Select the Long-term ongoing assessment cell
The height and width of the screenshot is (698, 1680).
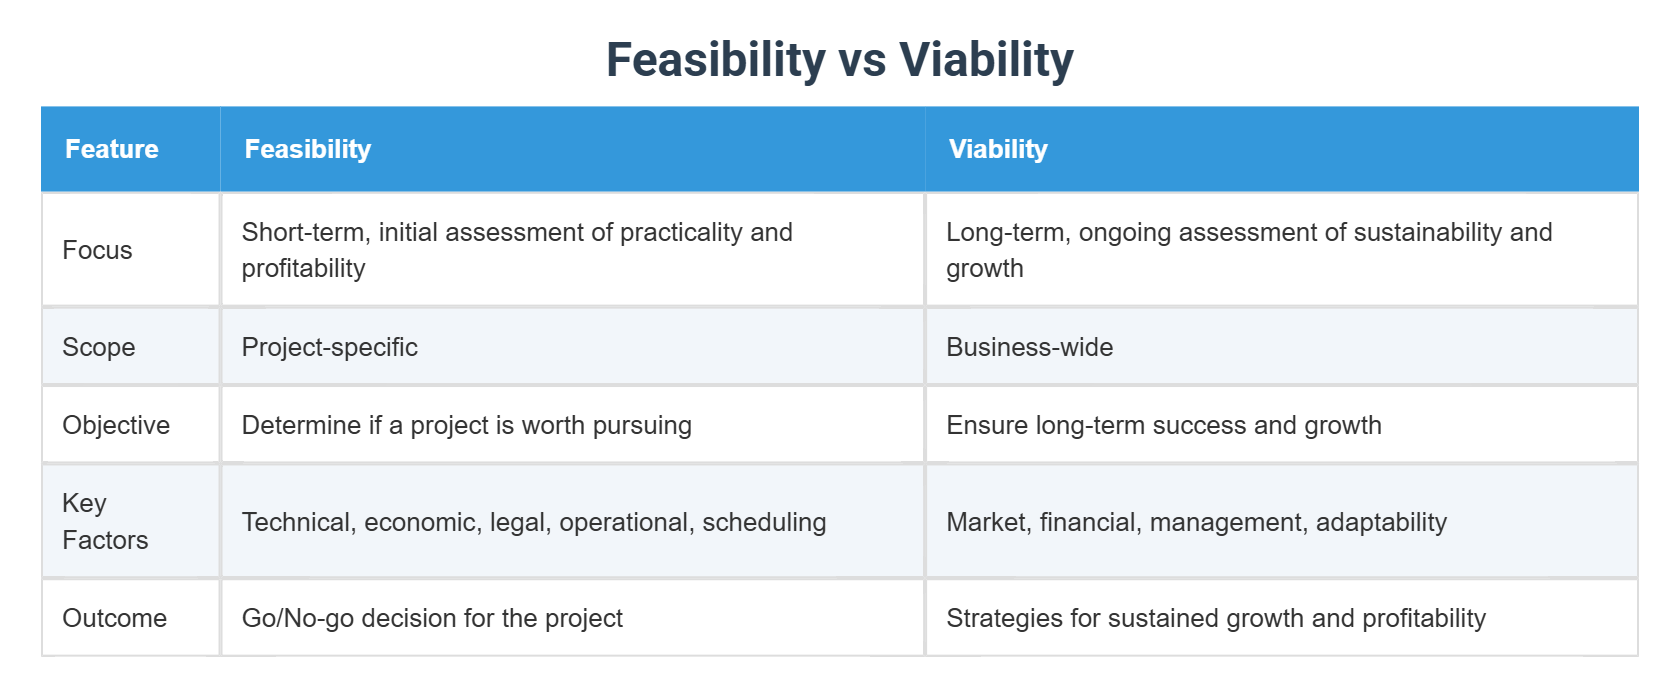click(1249, 250)
